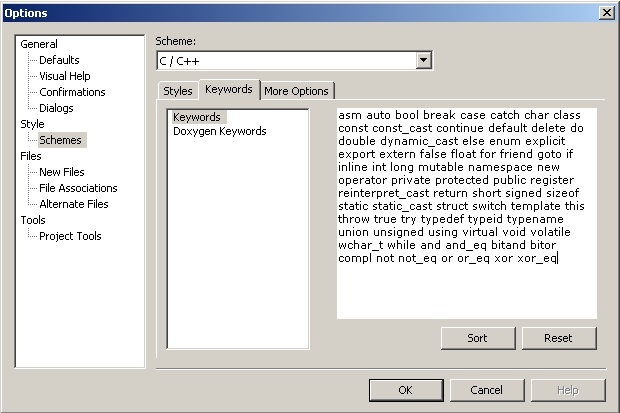The image size is (620, 413).
Task: Confirm with the OK button
Action: [x=406, y=390]
